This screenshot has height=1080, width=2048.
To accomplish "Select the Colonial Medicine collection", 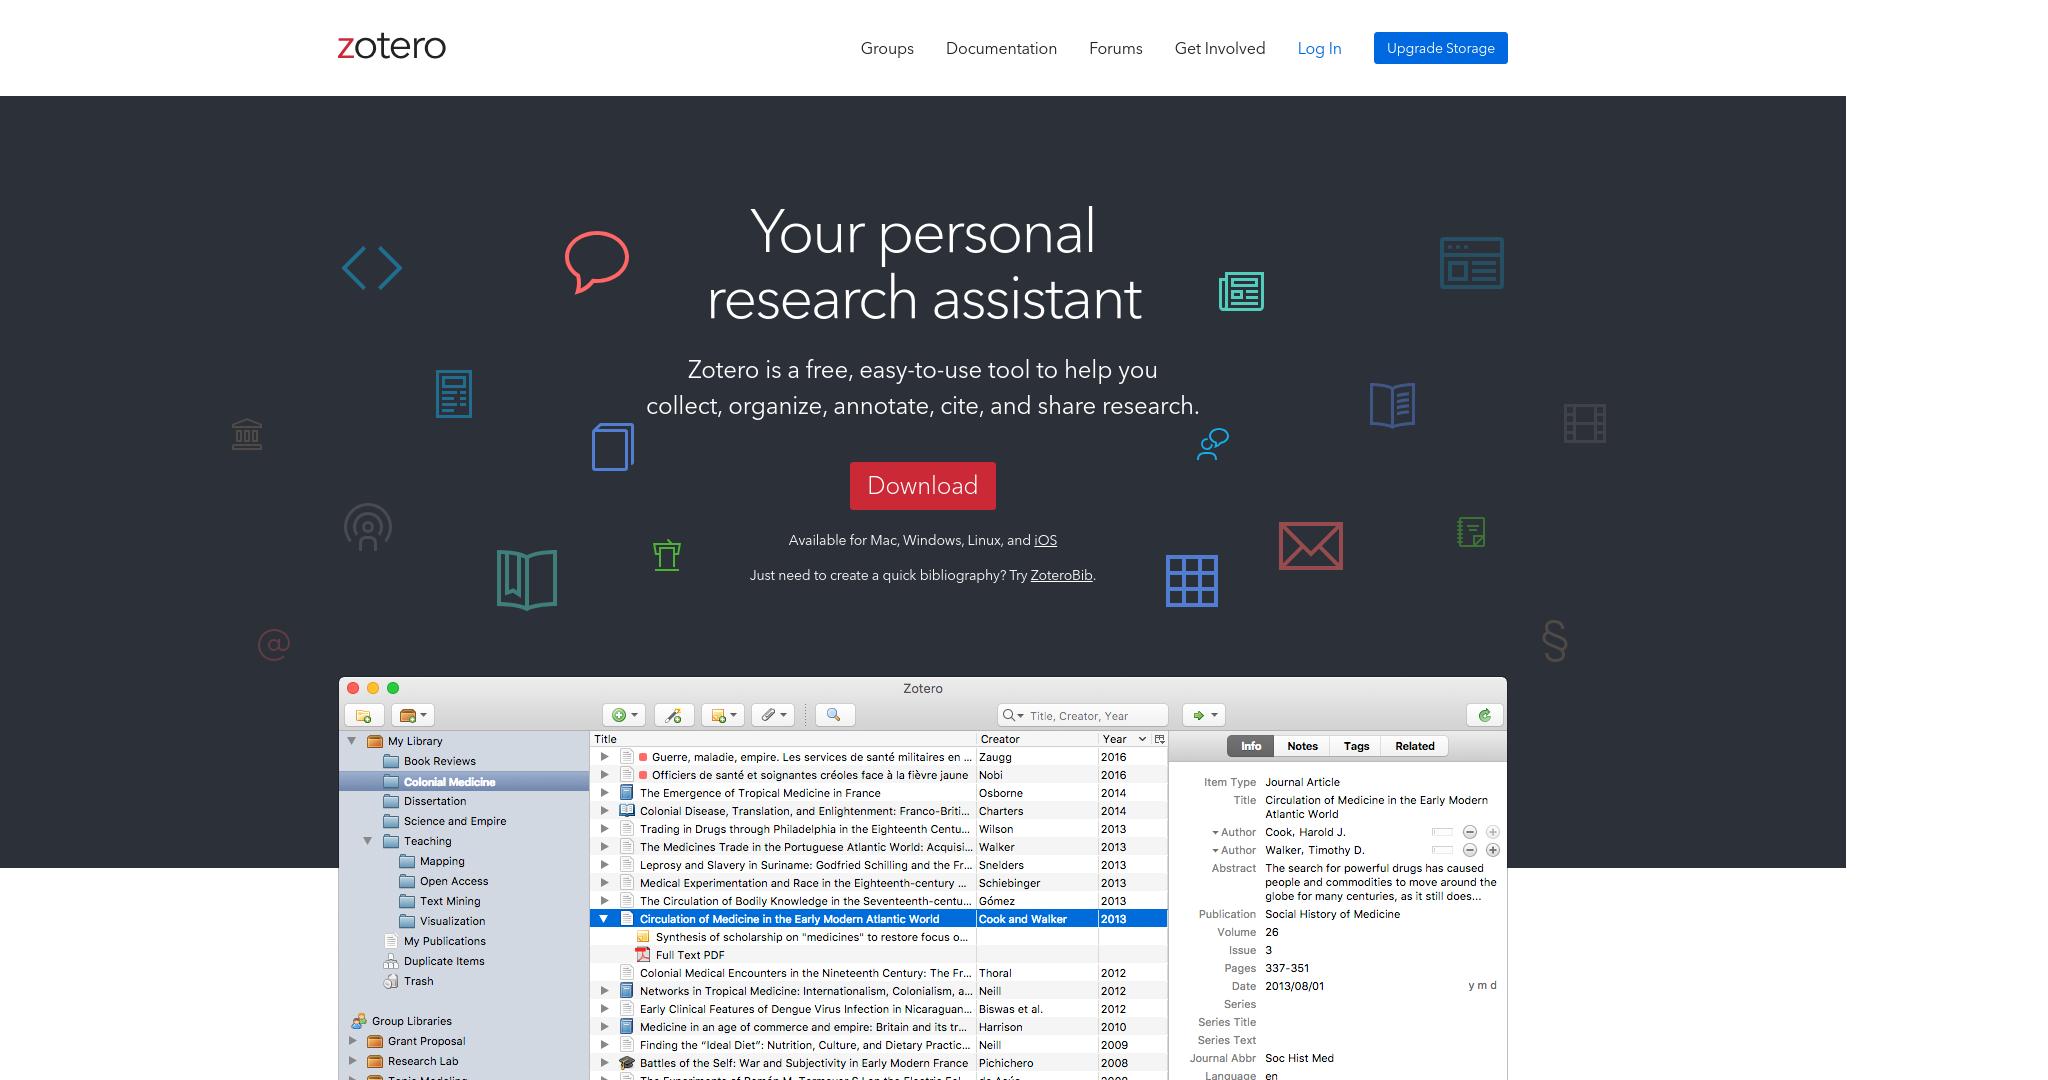I will (x=464, y=782).
